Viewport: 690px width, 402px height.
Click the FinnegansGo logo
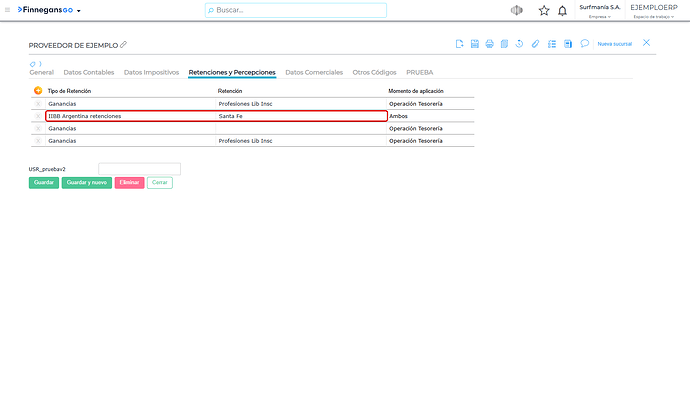point(45,10)
